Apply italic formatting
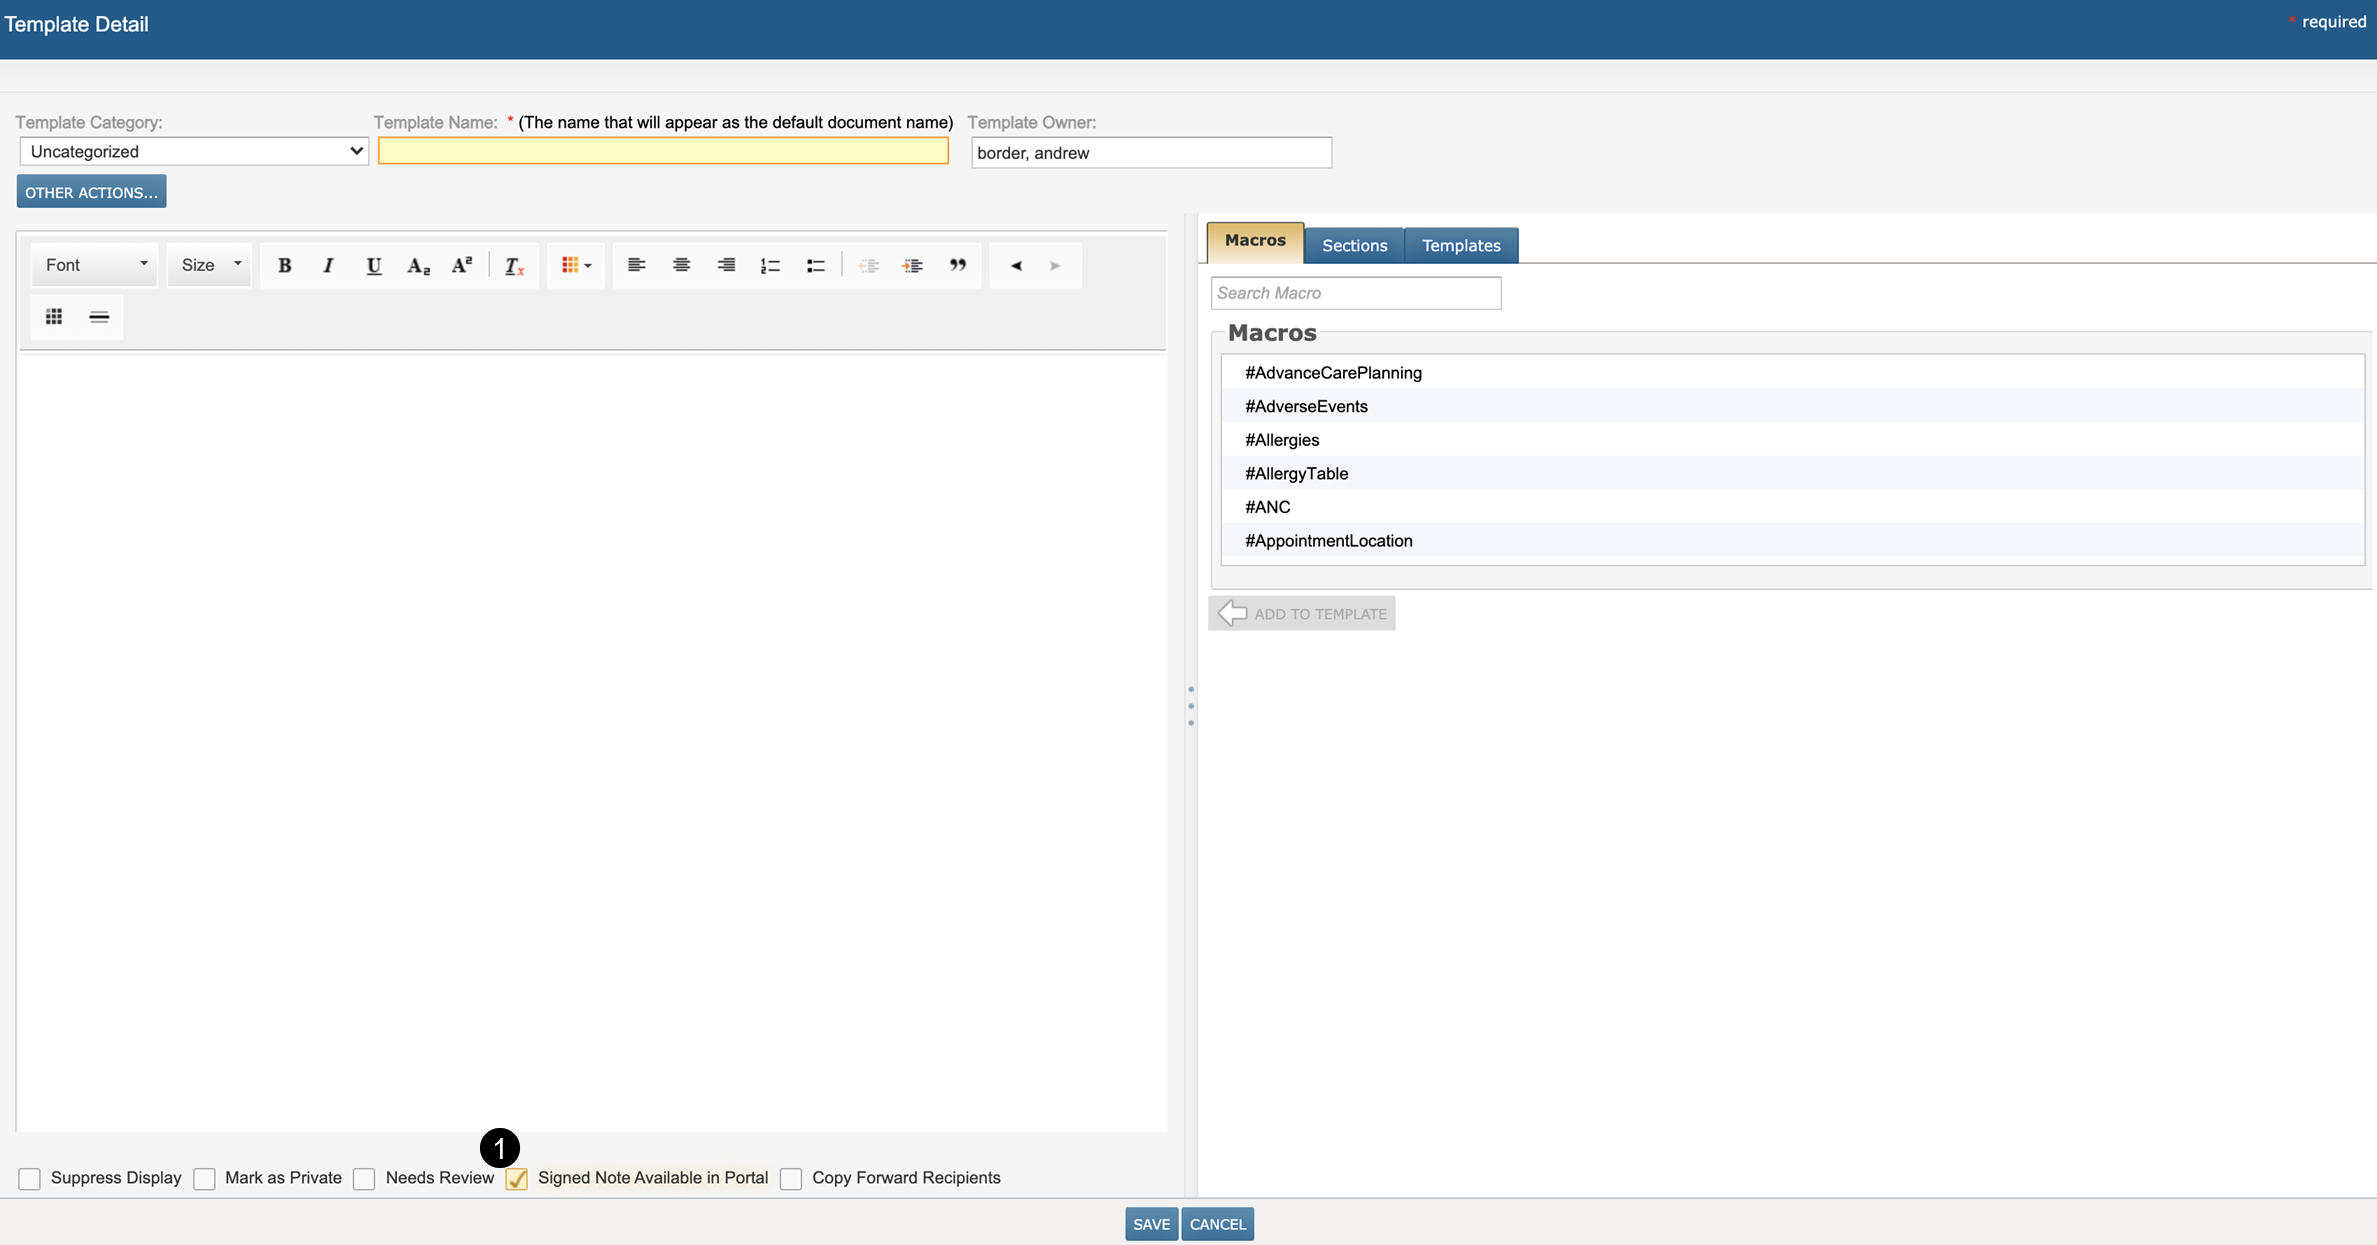Viewport: 2377px width, 1245px height. point(328,265)
